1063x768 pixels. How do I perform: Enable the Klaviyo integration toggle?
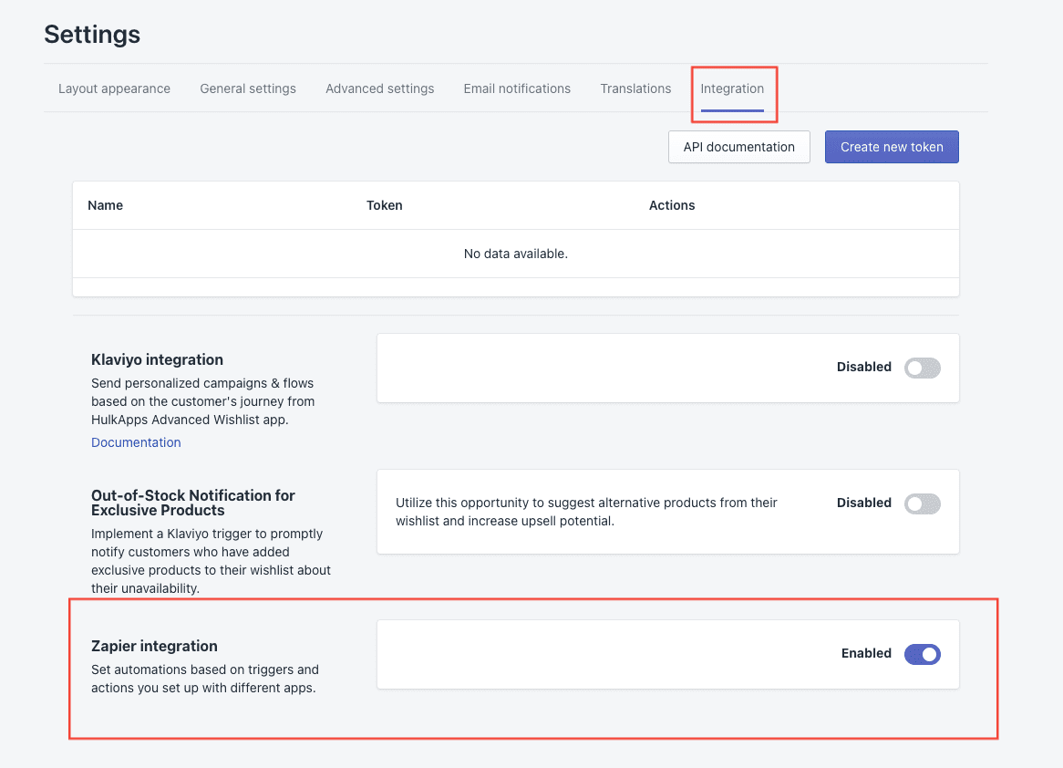pos(922,368)
